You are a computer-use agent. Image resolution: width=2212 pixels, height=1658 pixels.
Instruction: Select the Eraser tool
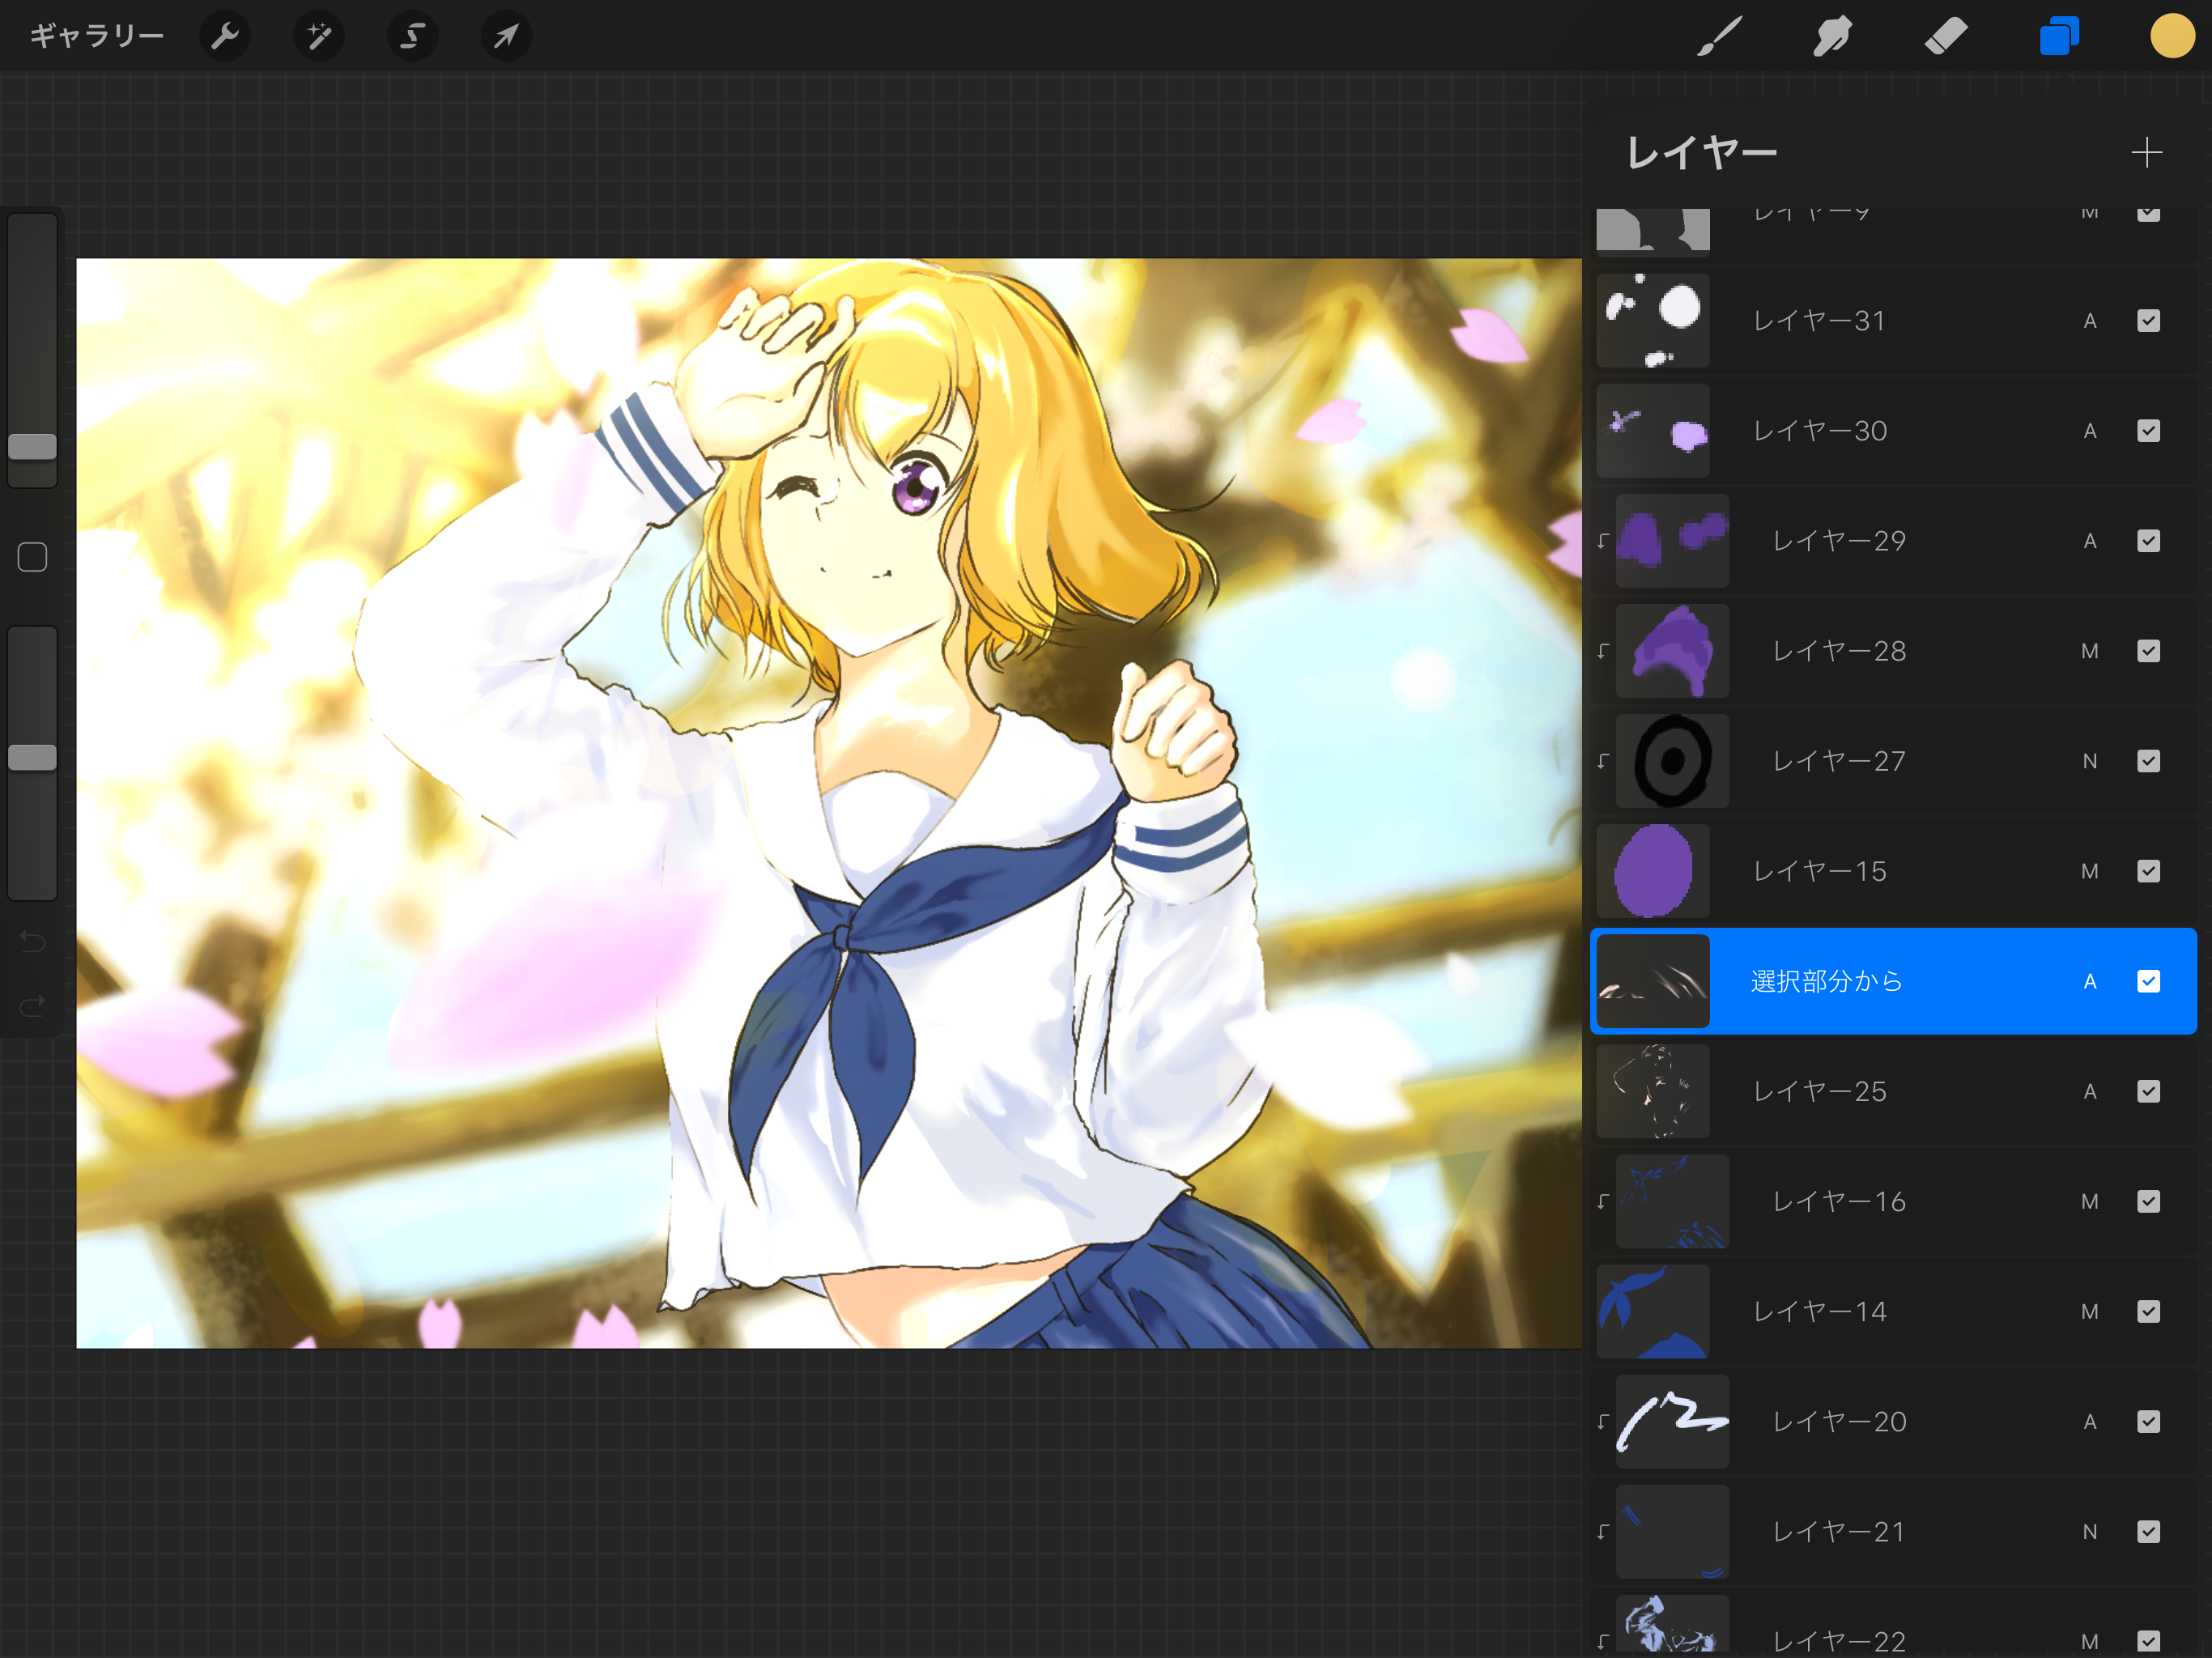(1946, 37)
